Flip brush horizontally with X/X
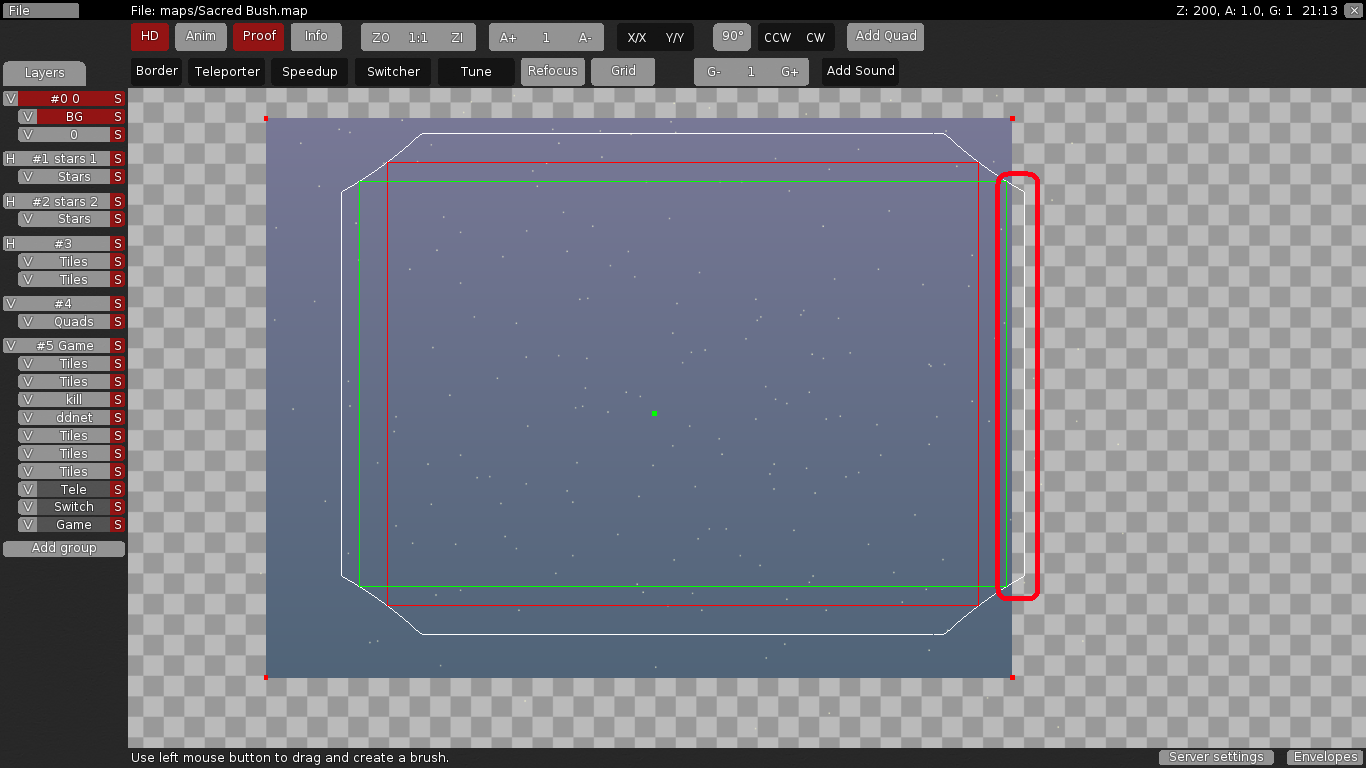Image resolution: width=1366 pixels, height=768 pixels. tap(637, 36)
